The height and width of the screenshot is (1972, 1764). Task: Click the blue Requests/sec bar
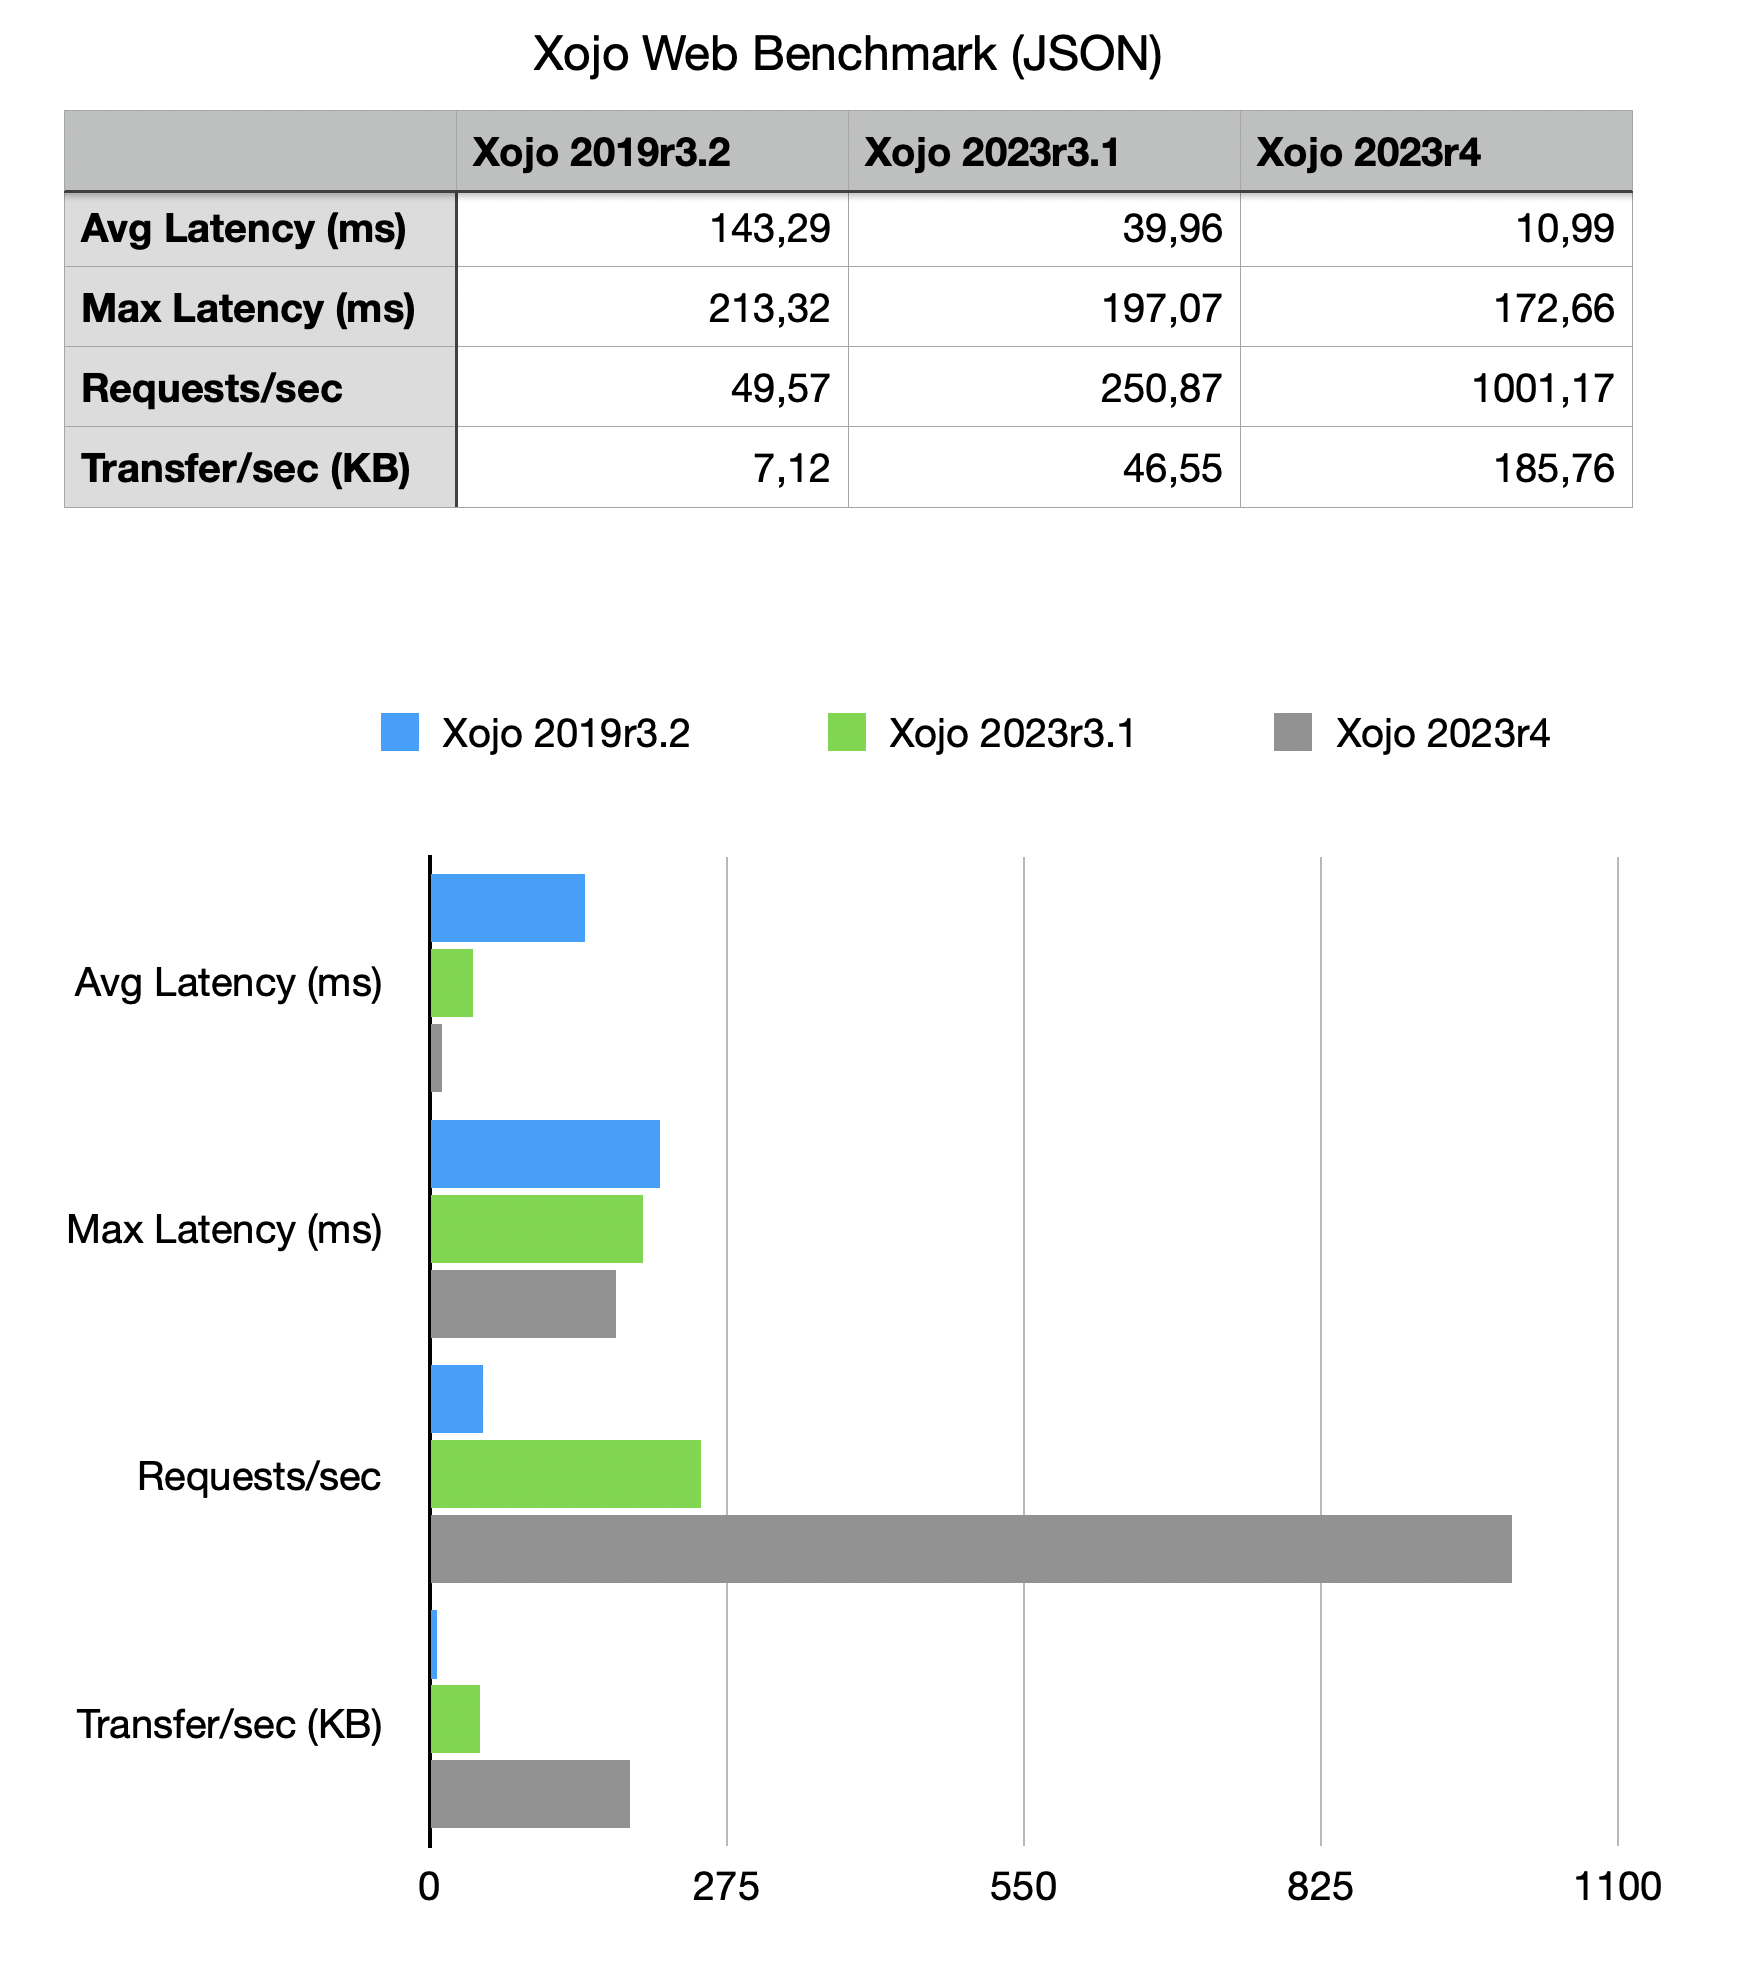[x=457, y=1399]
